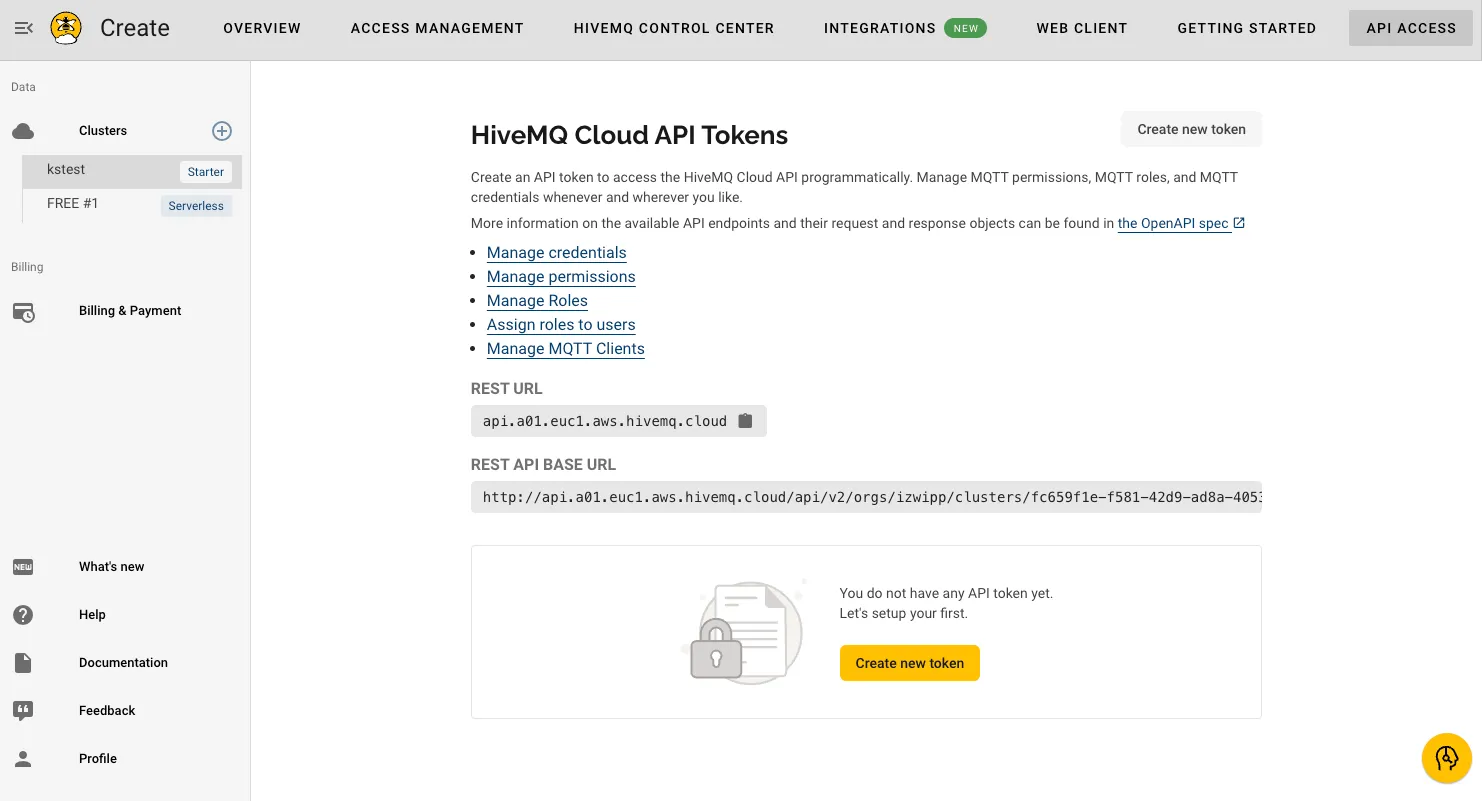Viewport: 1482px width, 801px height.
Task: Click the external link icon beside OpenAPI spec
Action: coord(1239,223)
